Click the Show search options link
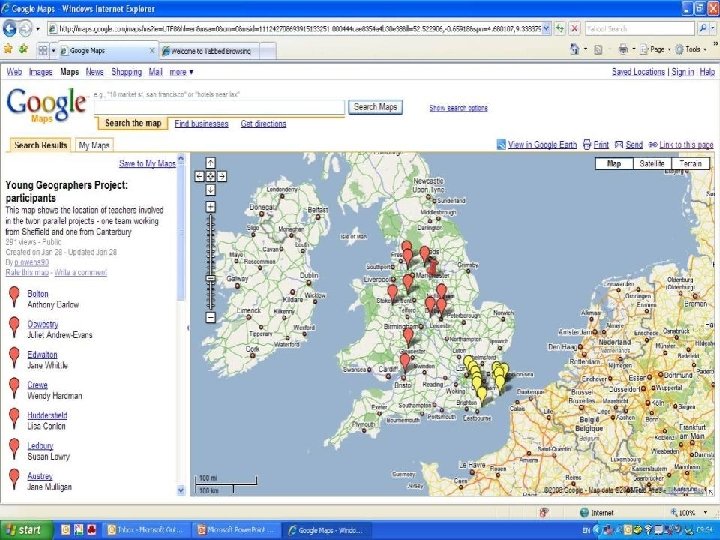This screenshot has height=540, width=720. click(458, 108)
